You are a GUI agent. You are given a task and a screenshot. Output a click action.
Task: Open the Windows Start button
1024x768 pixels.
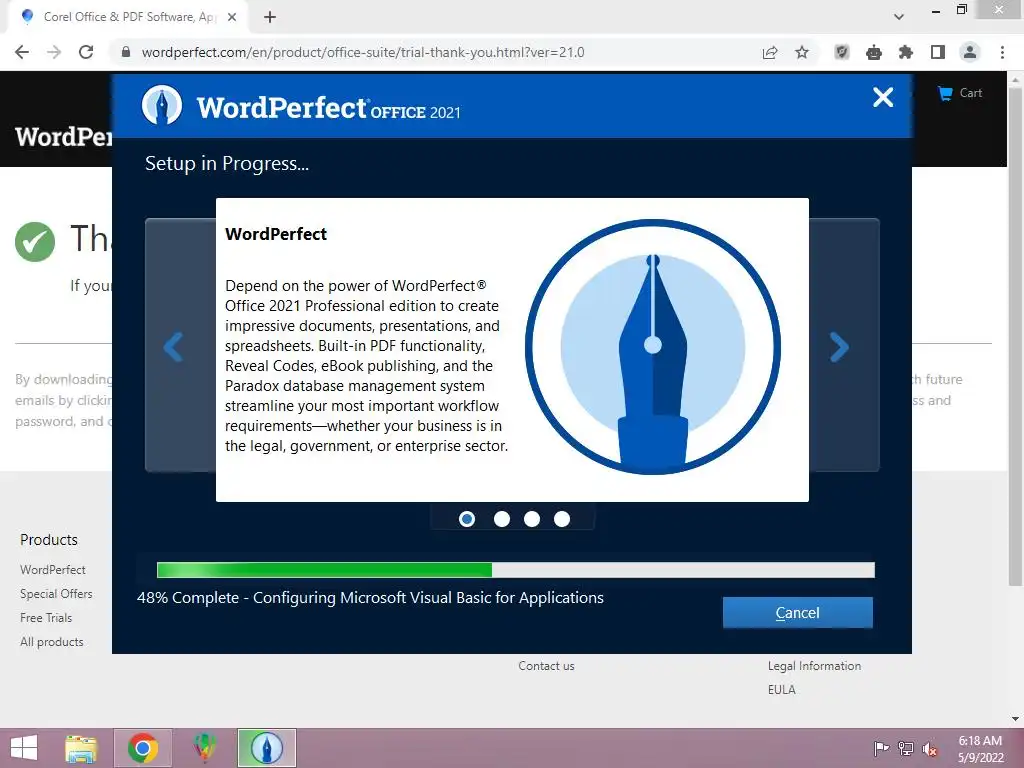tap(24, 748)
